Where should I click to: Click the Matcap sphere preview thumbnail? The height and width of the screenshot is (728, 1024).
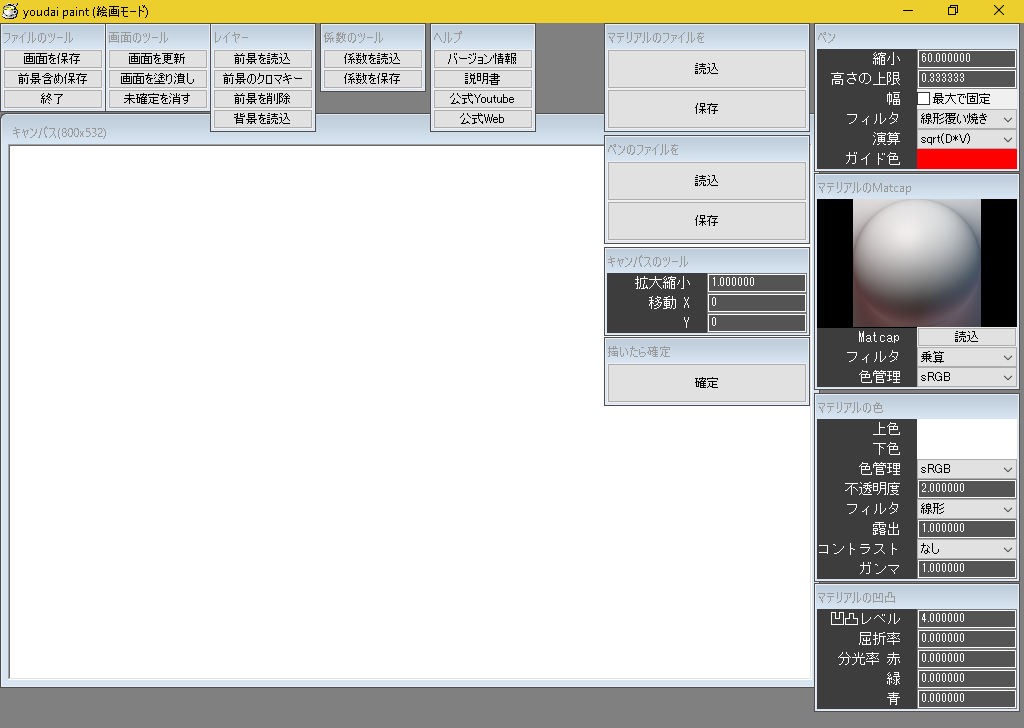click(x=917, y=263)
